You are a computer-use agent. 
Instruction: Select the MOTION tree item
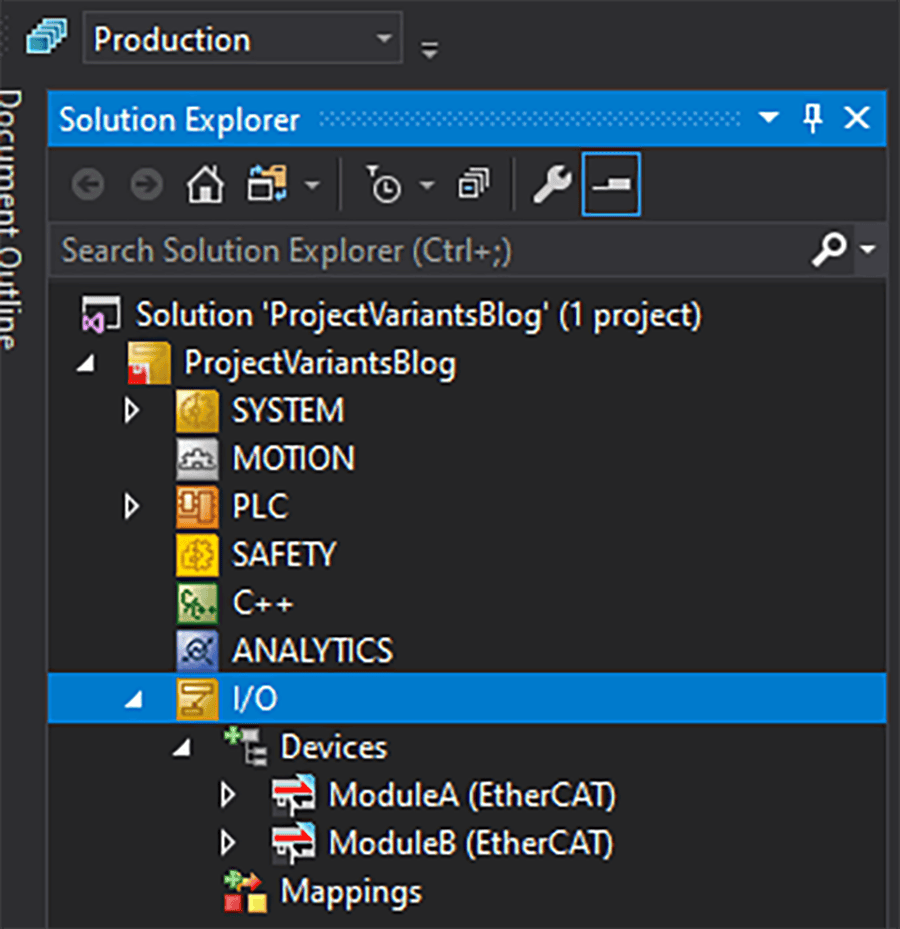pyautogui.click(x=293, y=459)
